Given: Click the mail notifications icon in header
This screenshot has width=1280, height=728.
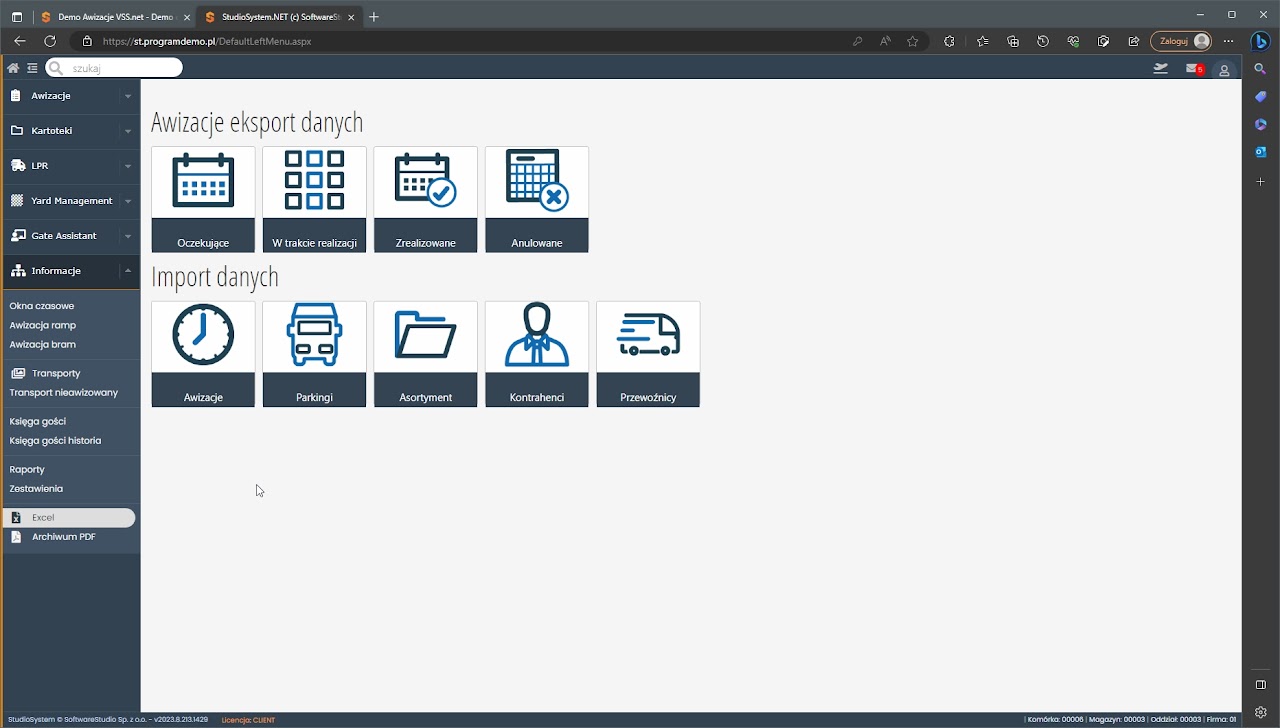Looking at the screenshot, I should tap(1193, 68).
